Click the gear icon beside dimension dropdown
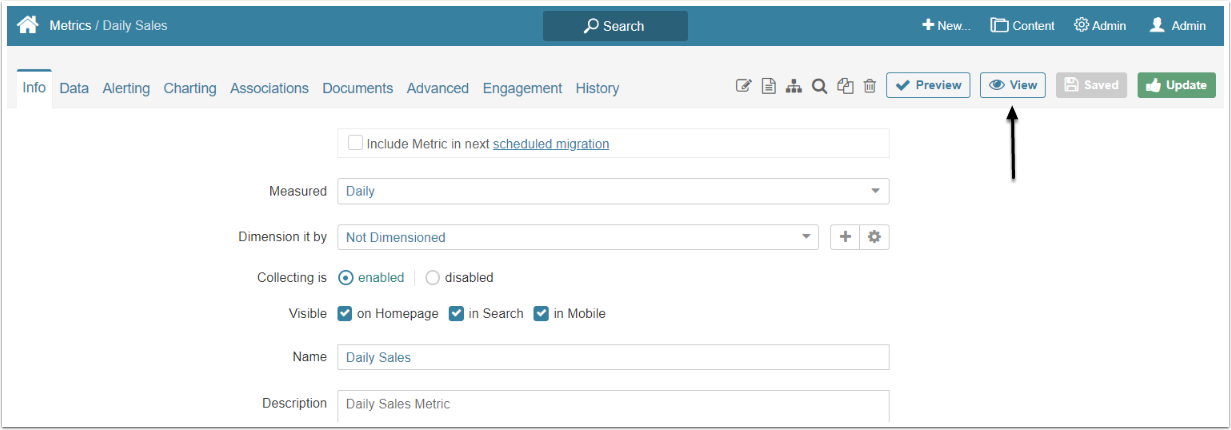 point(875,237)
